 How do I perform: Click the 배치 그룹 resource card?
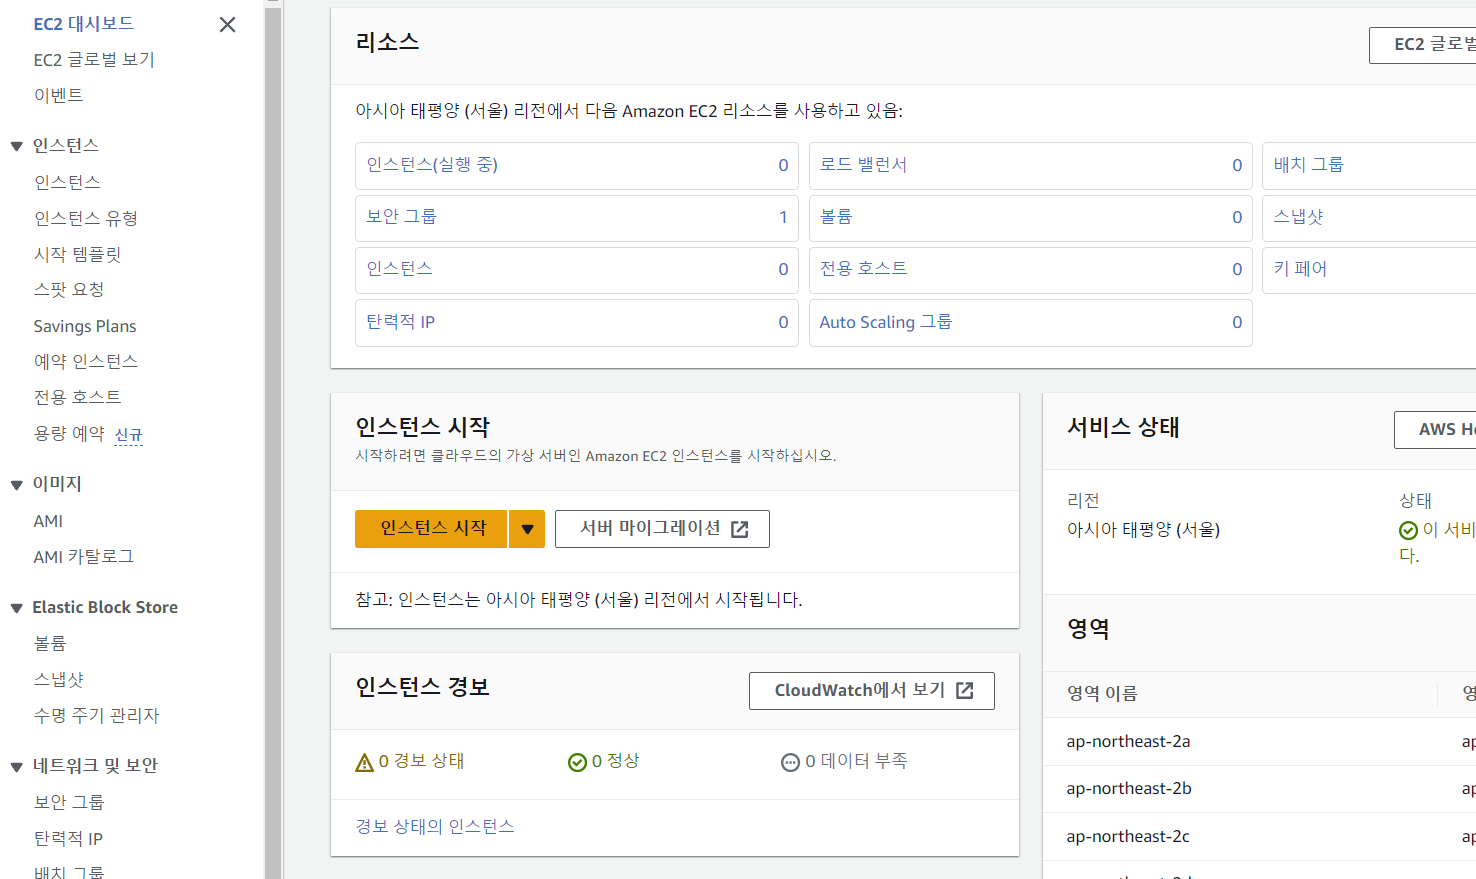pos(1369,166)
